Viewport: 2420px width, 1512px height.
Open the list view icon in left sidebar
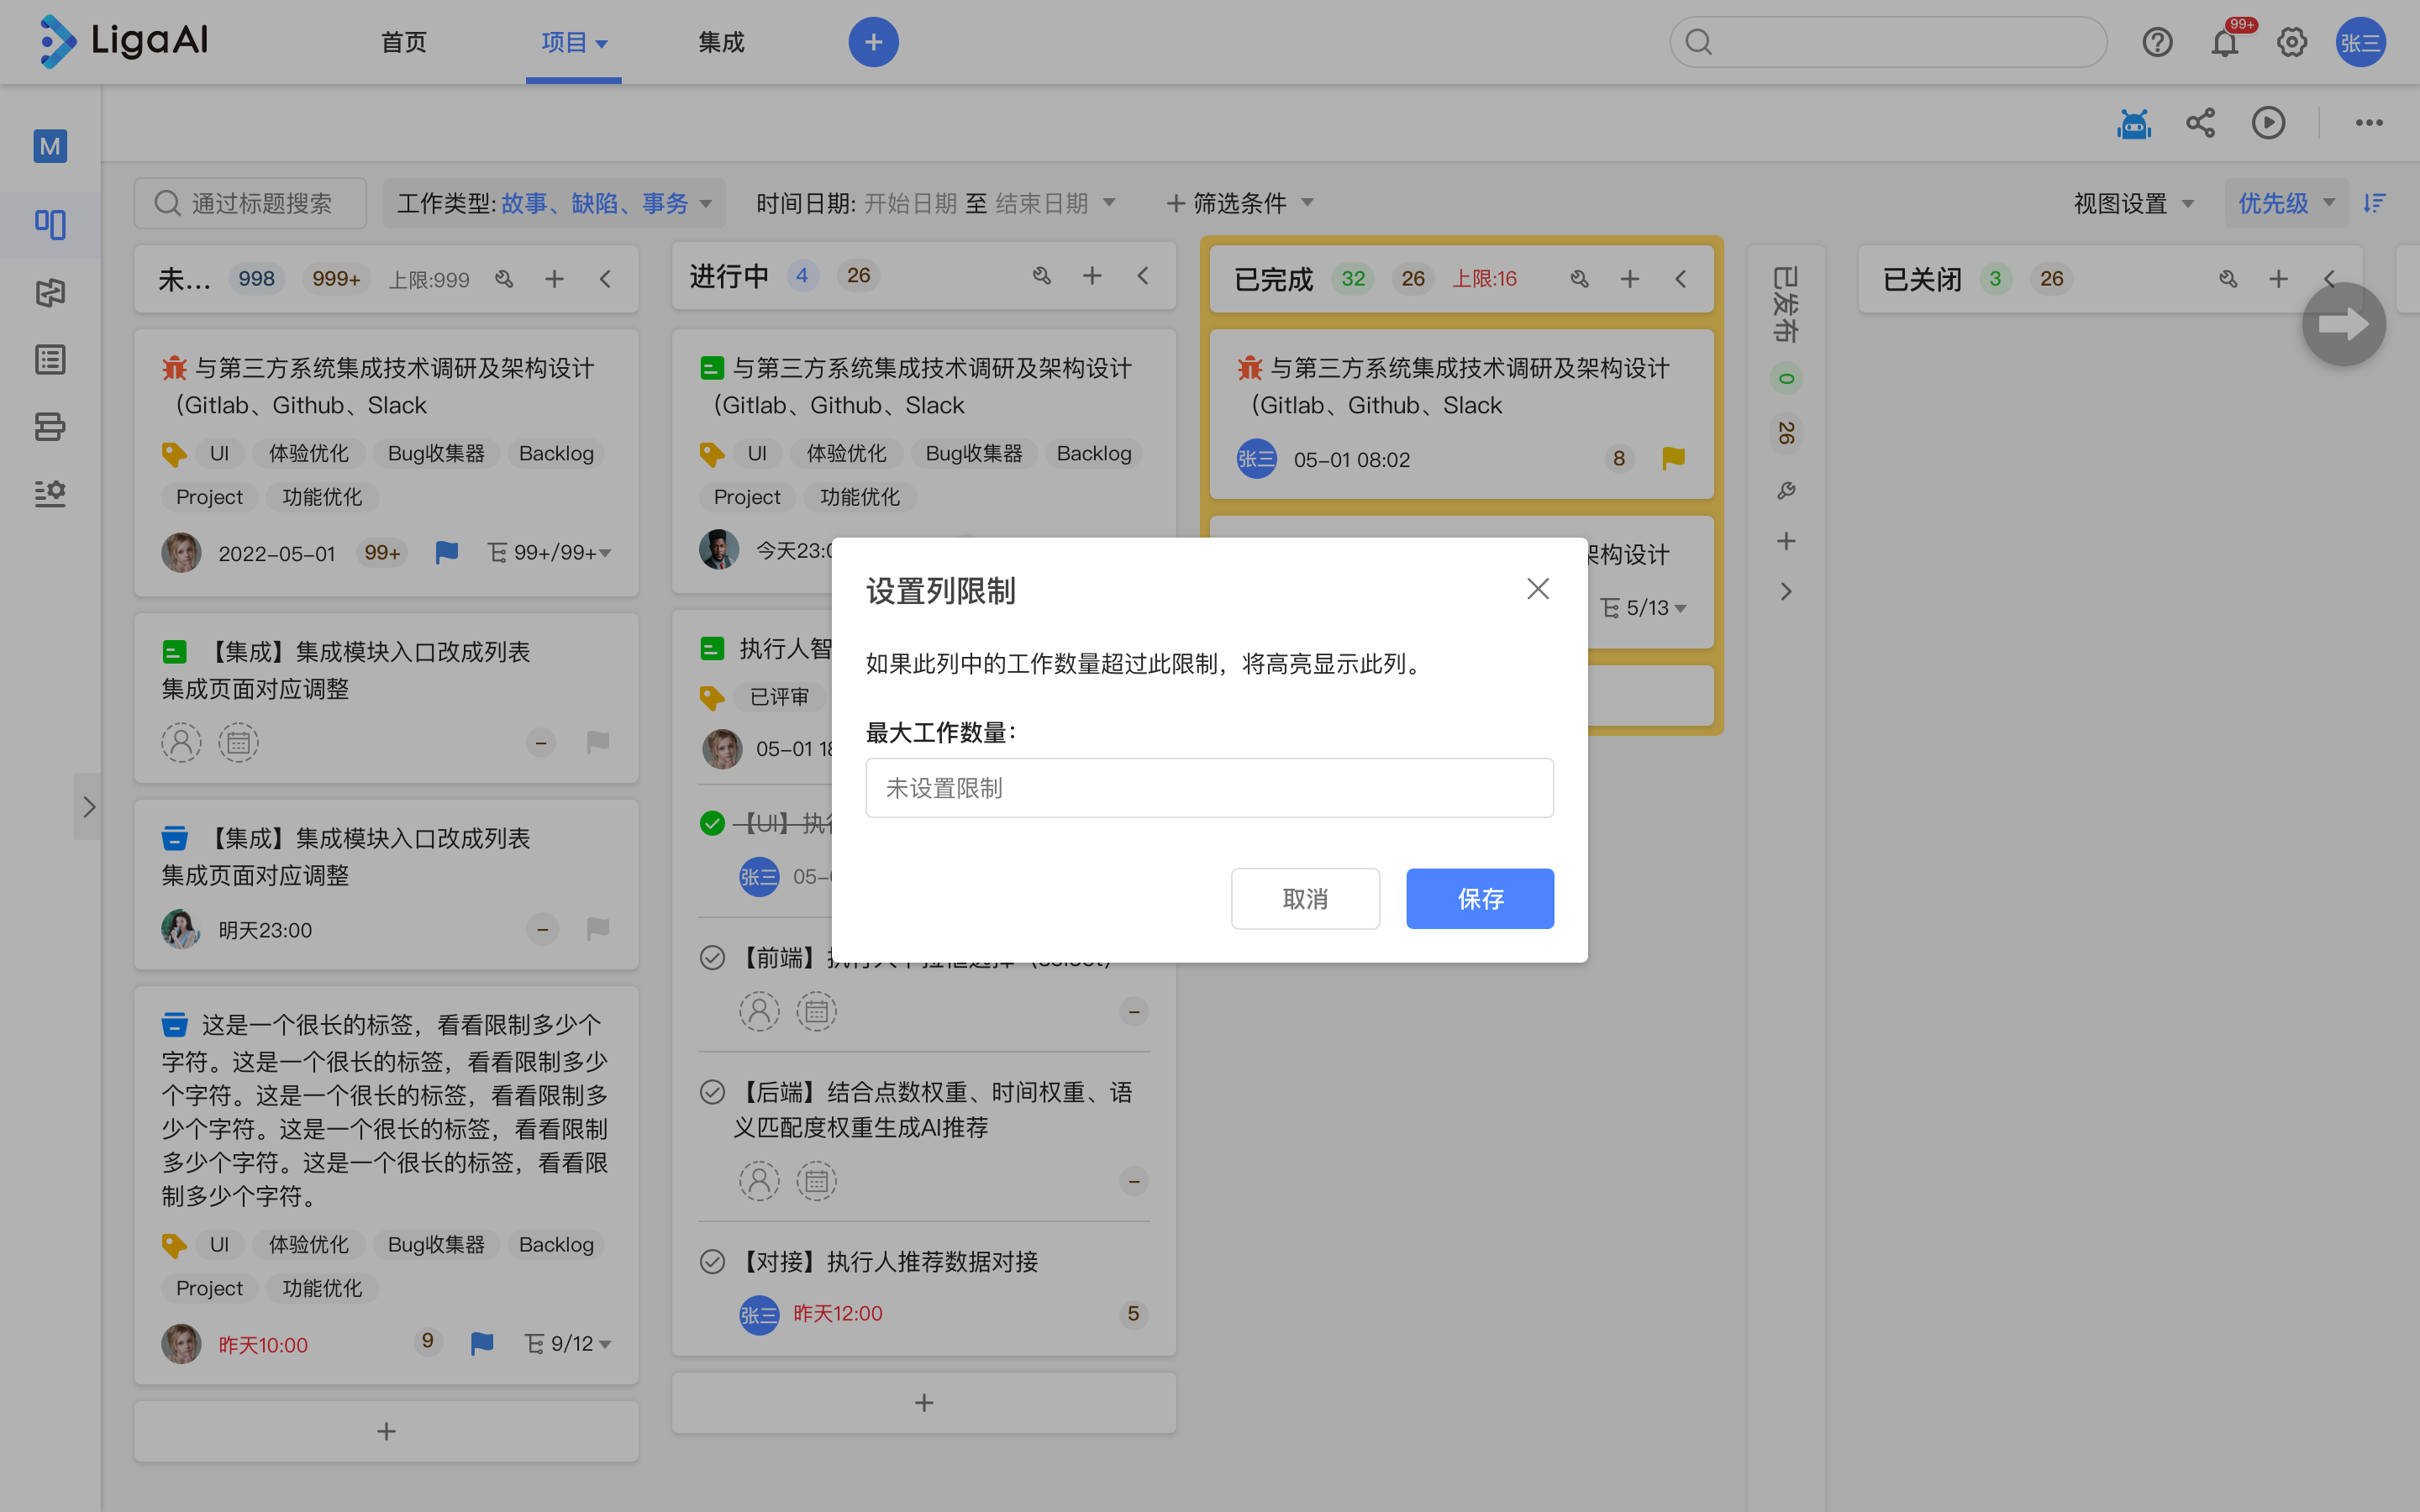[x=49, y=359]
